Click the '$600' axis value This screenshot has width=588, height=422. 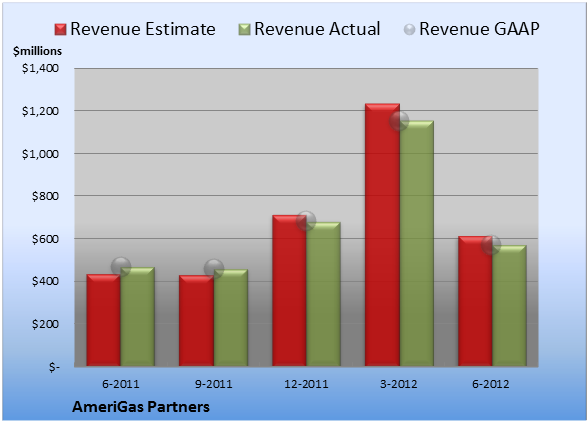(45, 239)
